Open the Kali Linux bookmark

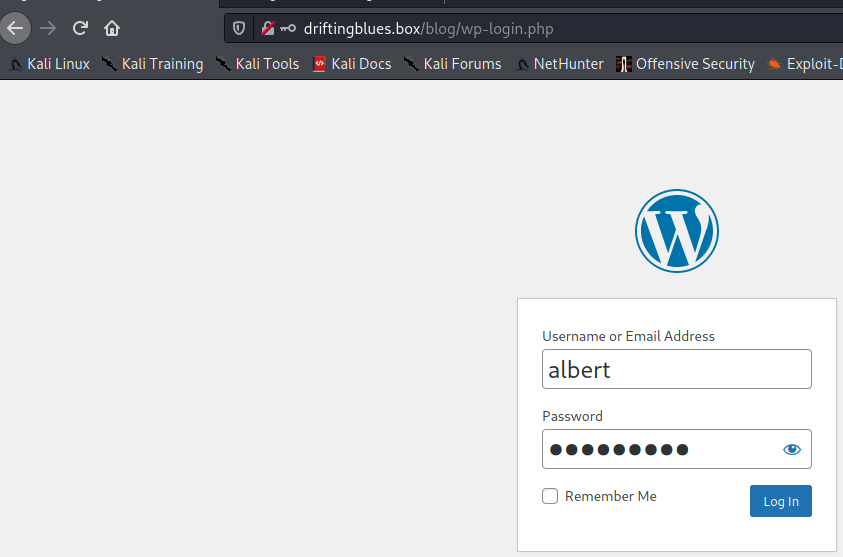click(49, 64)
